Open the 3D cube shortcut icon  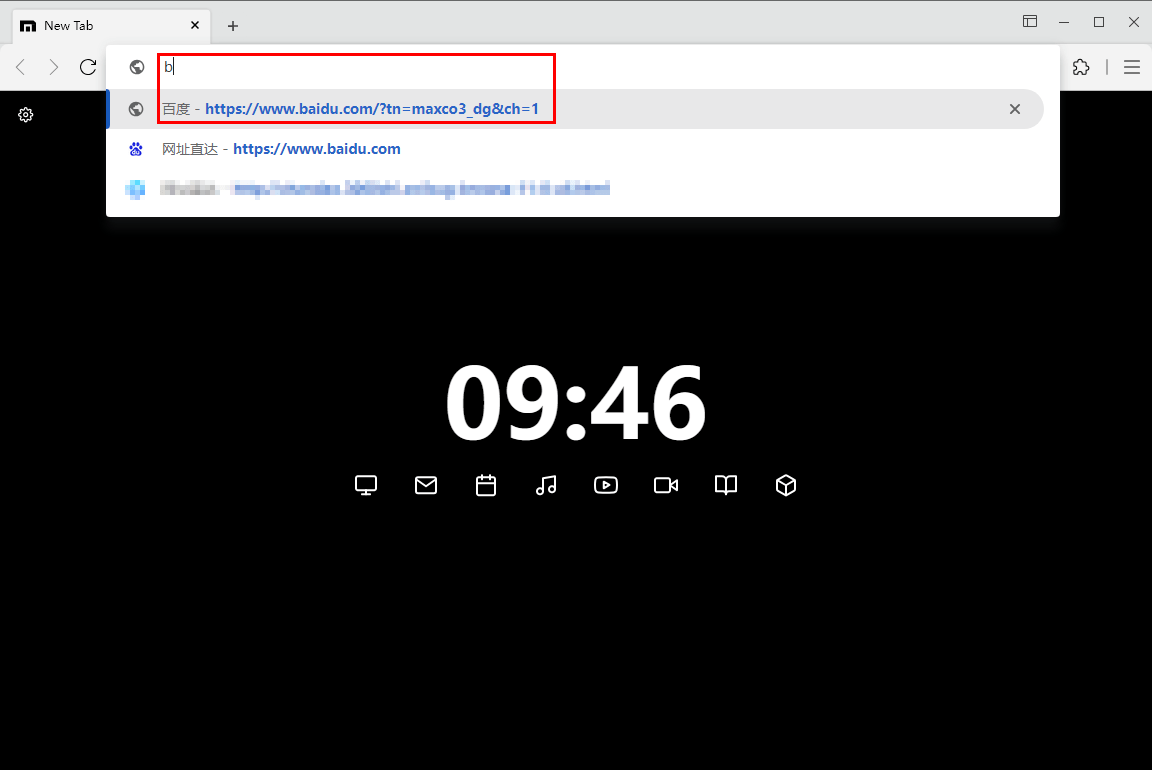[x=786, y=485]
